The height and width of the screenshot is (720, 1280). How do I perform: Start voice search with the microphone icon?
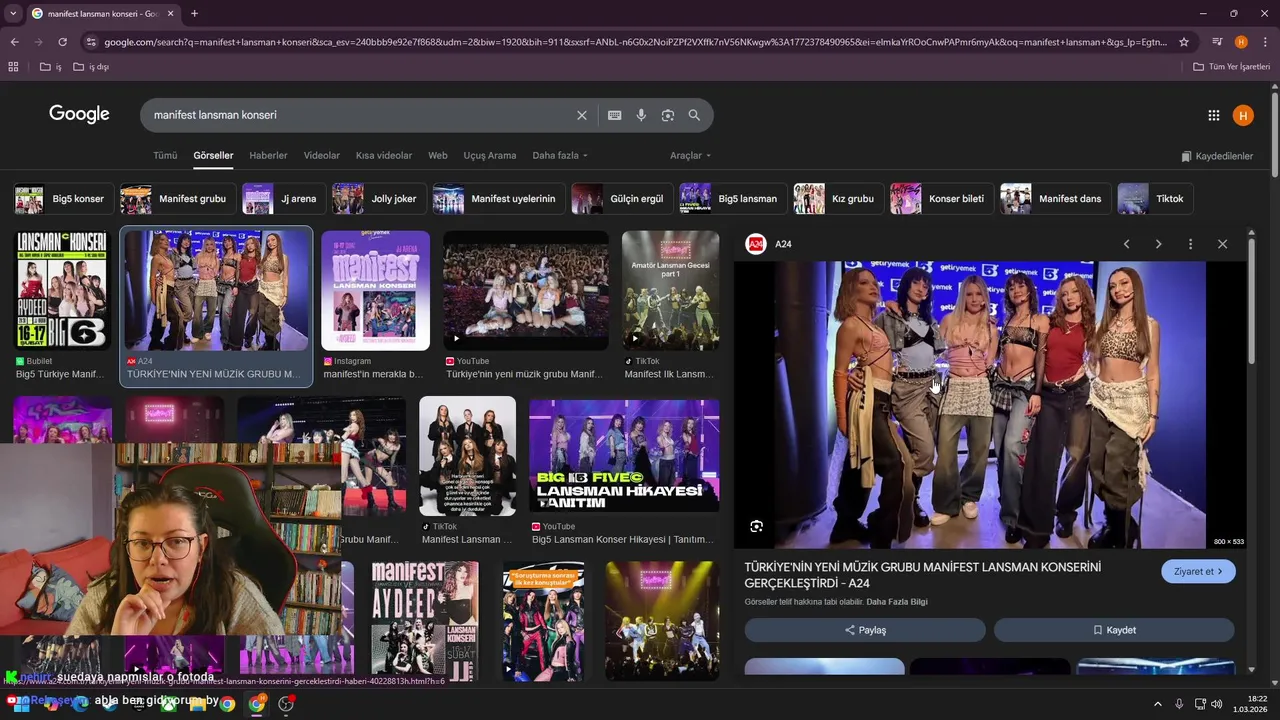641,115
